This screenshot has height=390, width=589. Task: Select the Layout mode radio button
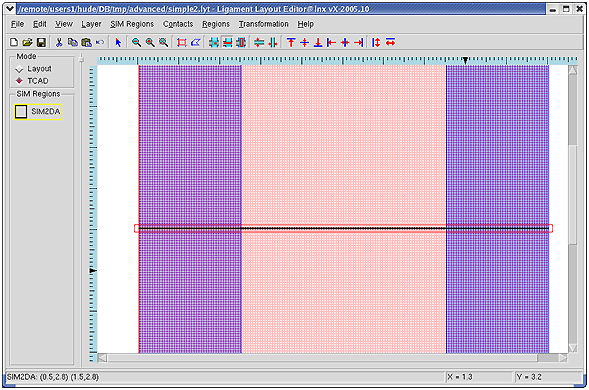point(19,69)
